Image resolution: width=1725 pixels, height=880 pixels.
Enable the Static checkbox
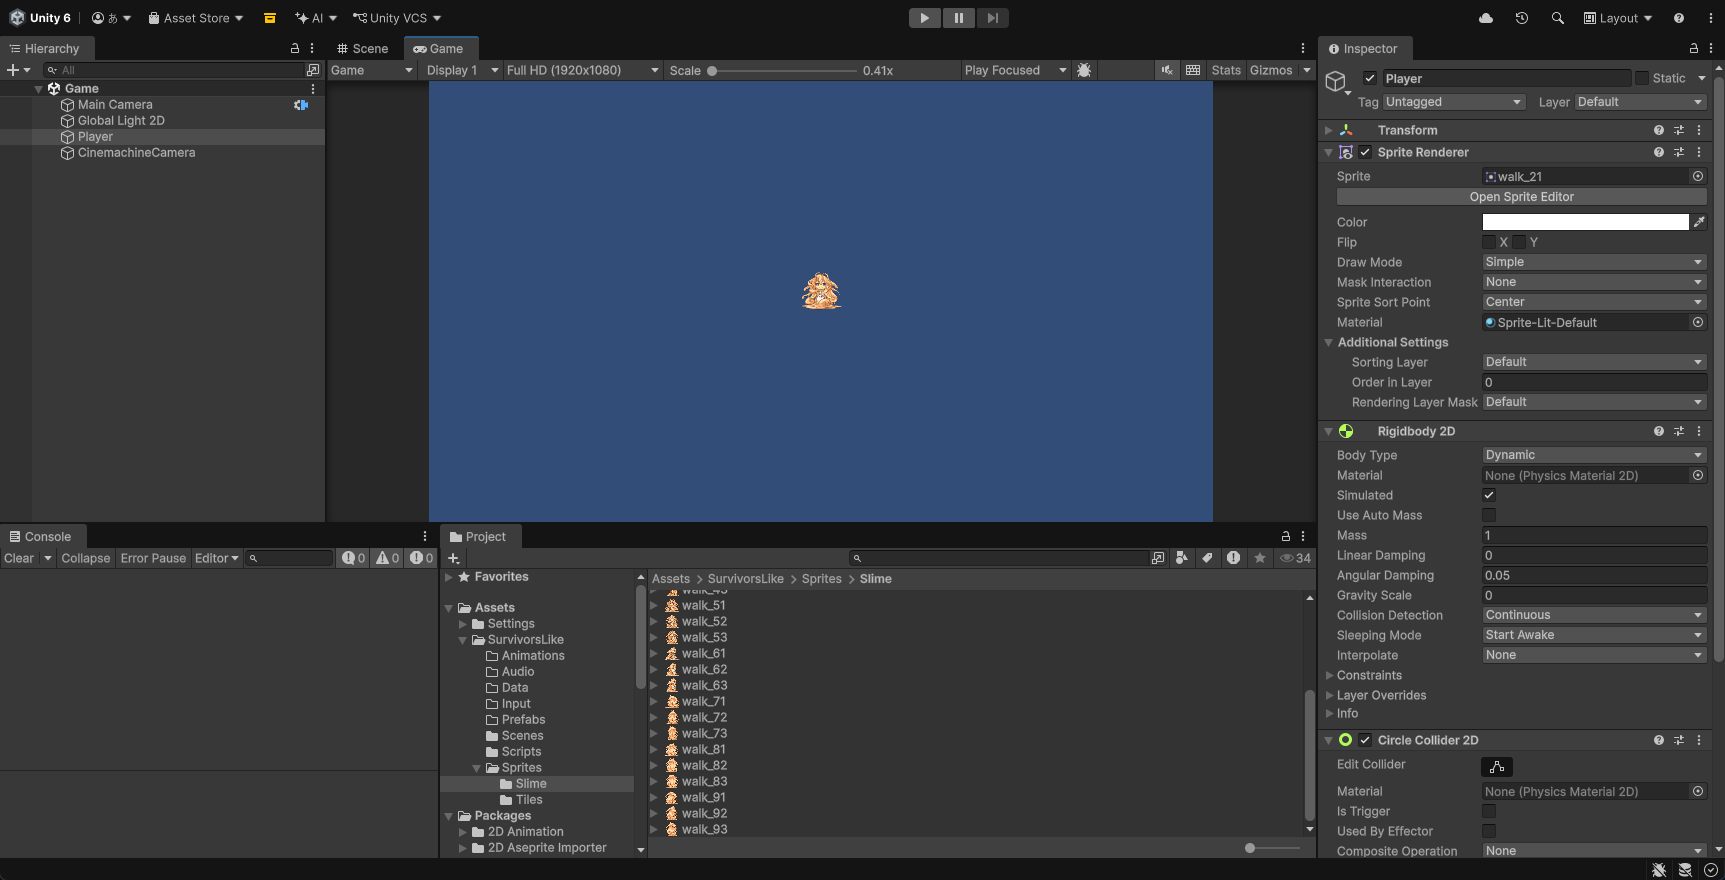click(1641, 78)
